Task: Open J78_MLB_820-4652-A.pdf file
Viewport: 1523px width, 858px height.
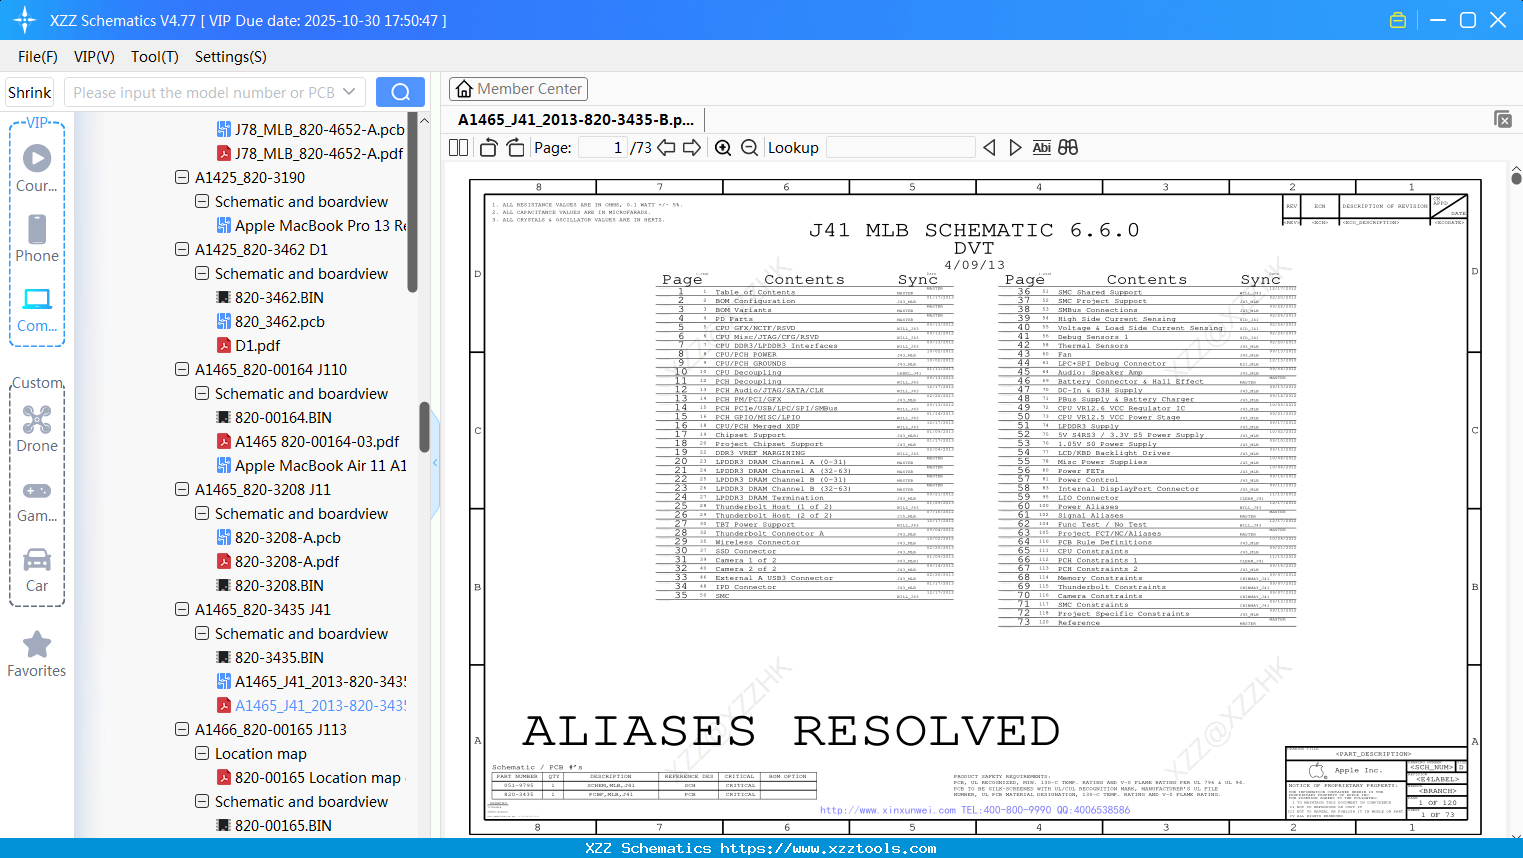Action: pos(310,154)
